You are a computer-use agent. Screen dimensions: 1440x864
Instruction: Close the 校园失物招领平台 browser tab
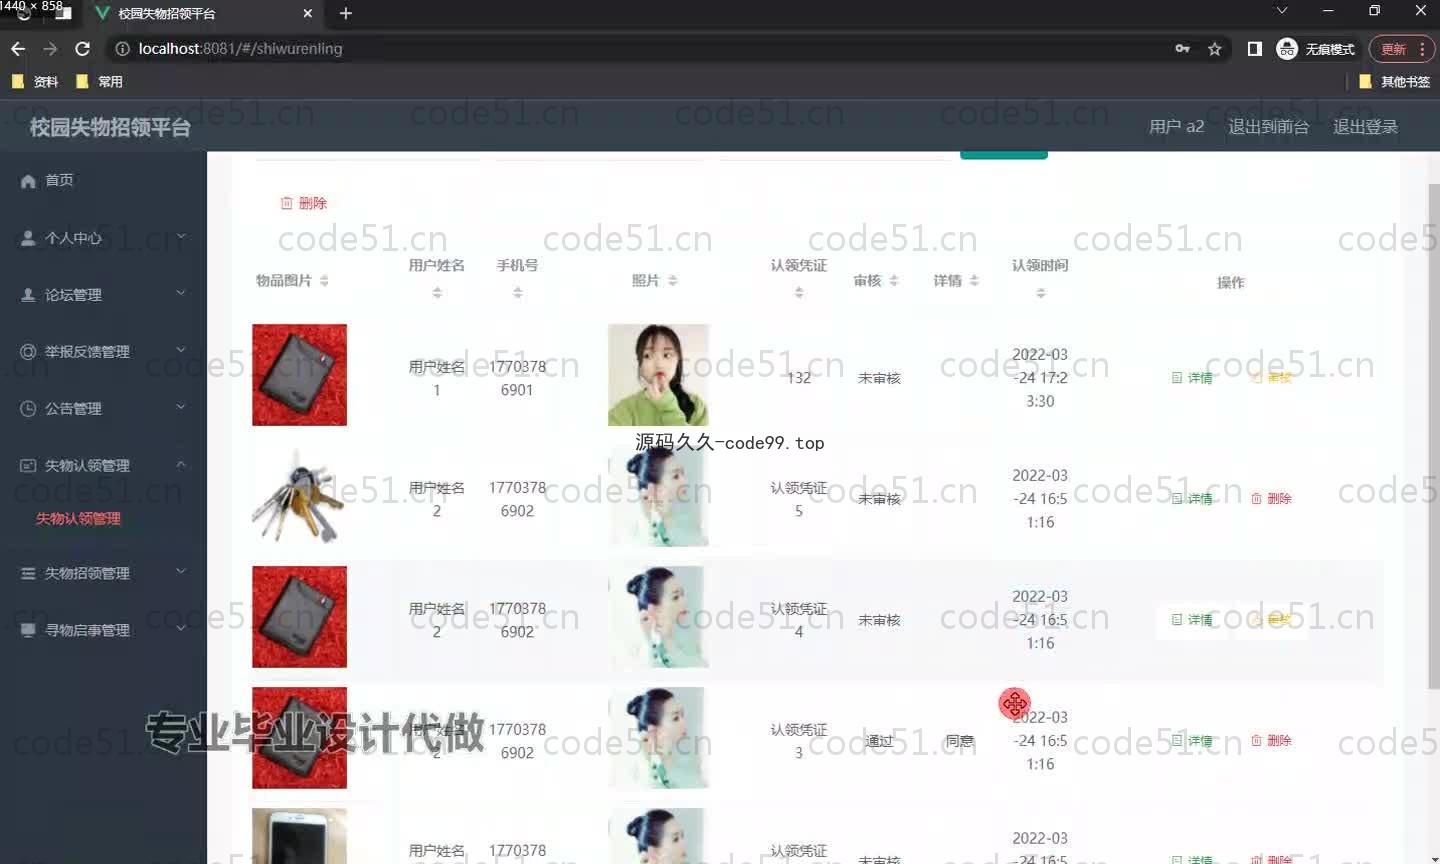pyautogui.click(x=307, y=13)
